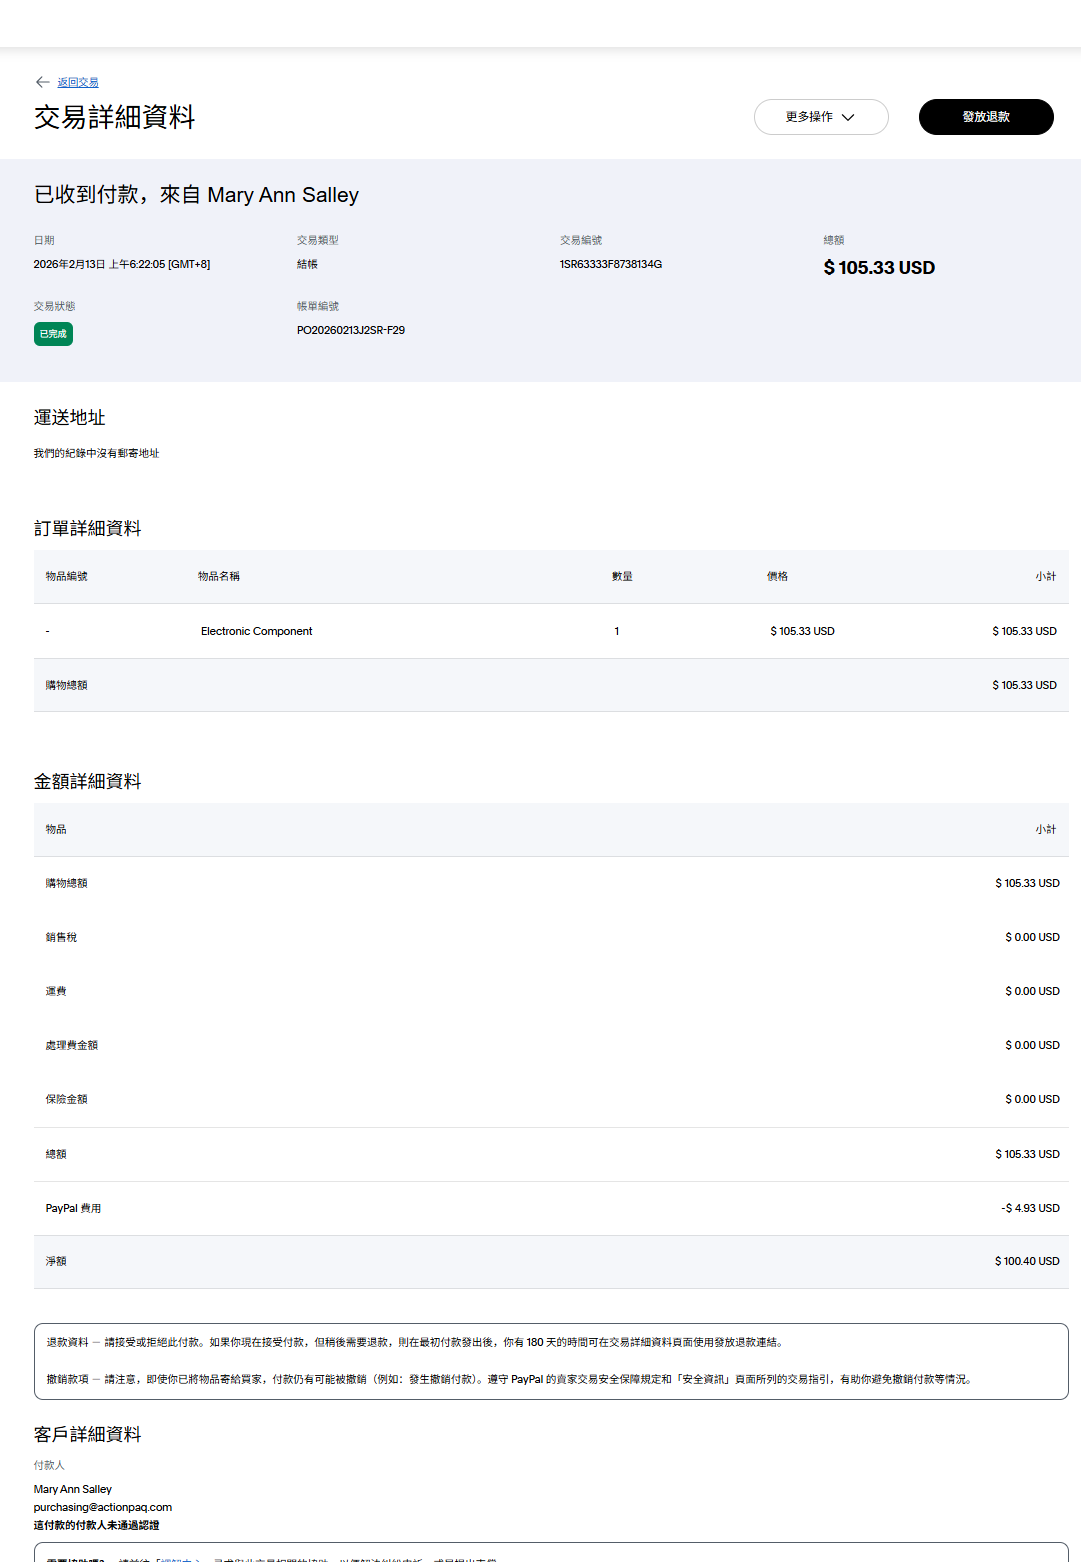This screenshot has width=1081, height=1562.
Task: Follow the 返回交易 link
Action: click(x=78, y=83)
